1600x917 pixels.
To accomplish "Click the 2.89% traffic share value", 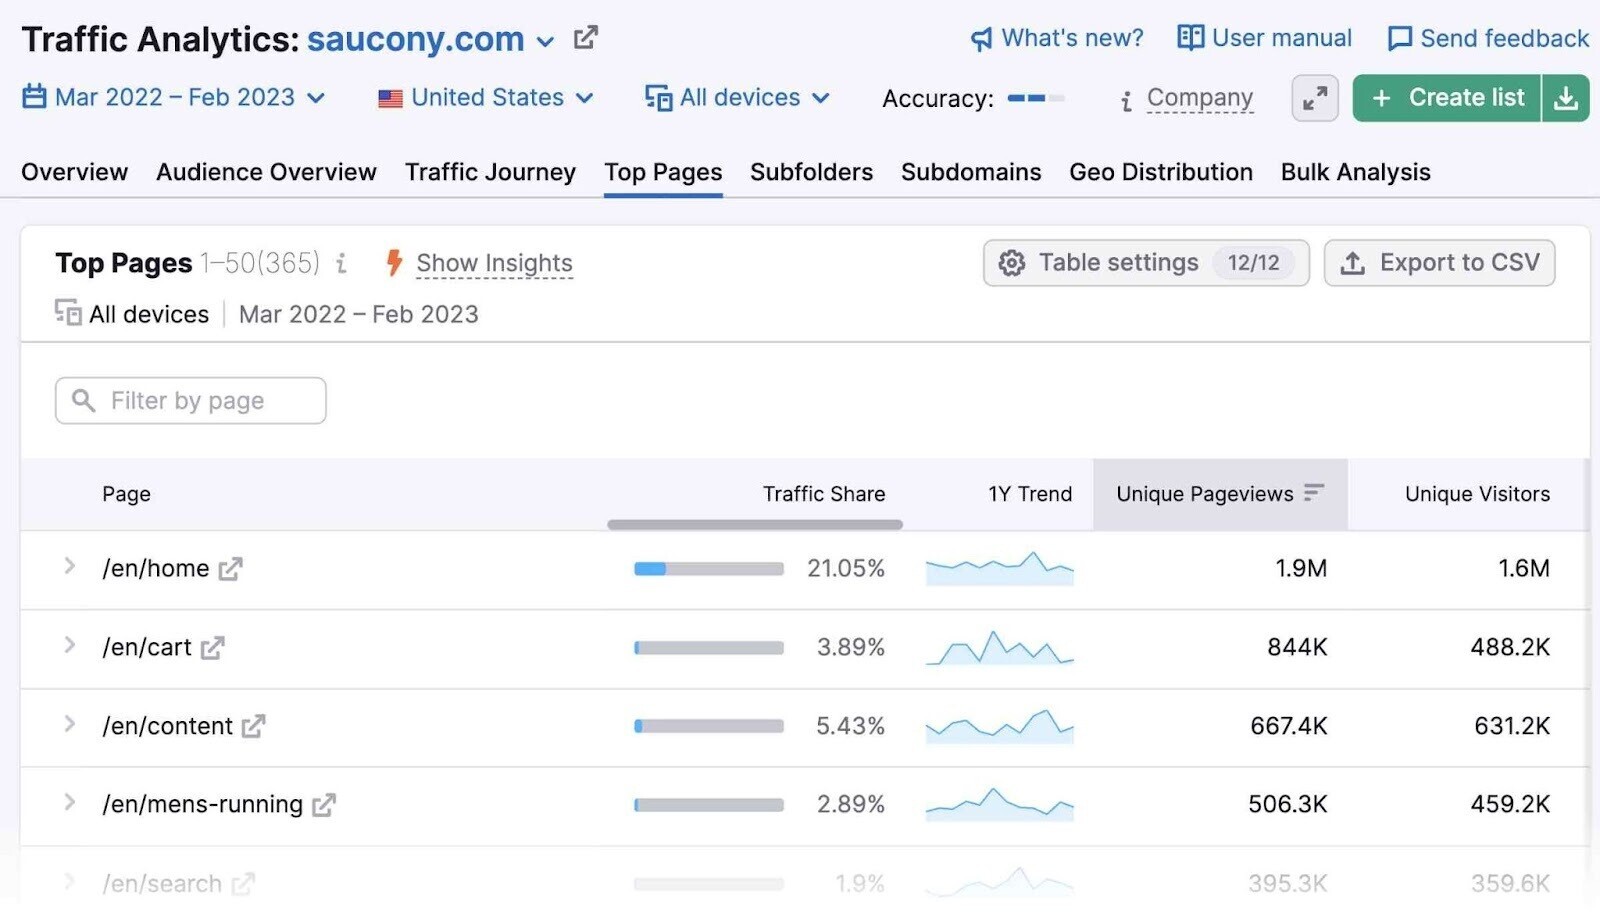I will pyautogui.click(x=851, y=804).
